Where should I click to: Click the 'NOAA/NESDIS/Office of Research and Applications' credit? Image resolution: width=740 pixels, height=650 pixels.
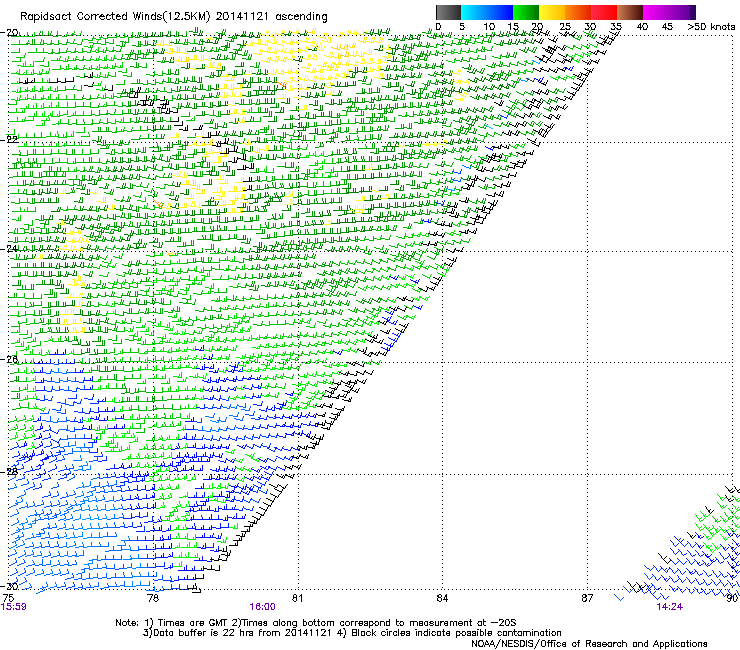[x=589, y=644]
